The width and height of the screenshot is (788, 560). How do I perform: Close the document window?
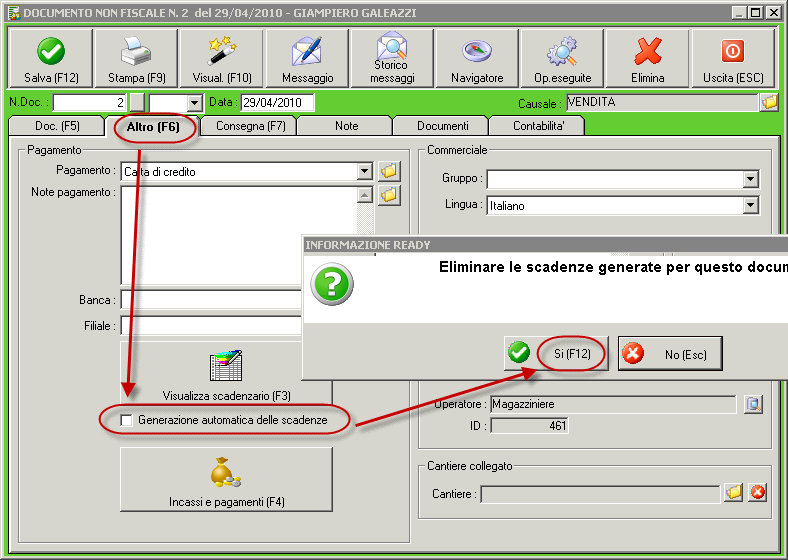pyautogui.click(x=773, y=13)
